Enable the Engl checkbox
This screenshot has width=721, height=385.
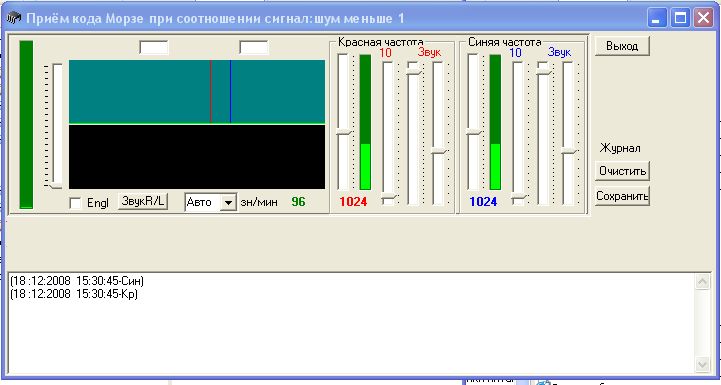click(75, 203)
